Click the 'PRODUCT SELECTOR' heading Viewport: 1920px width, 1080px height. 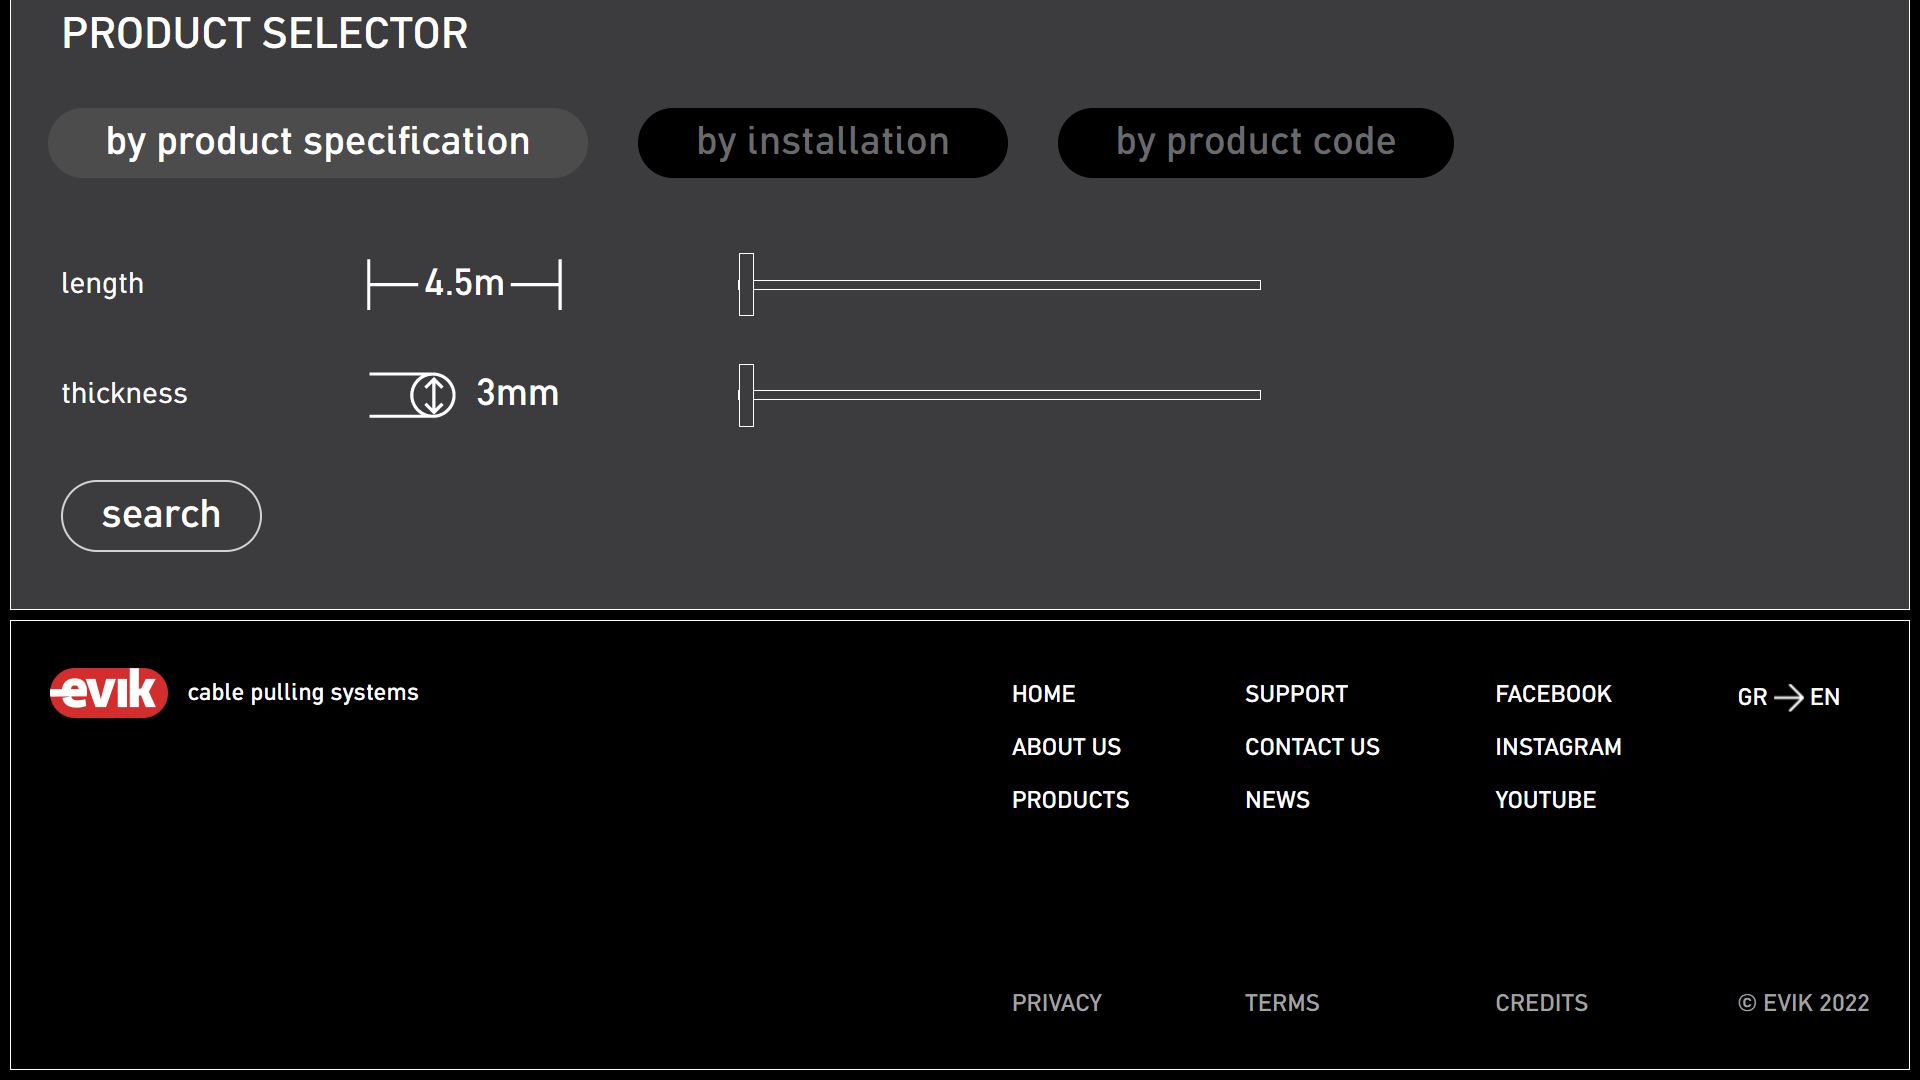[265, 34]
